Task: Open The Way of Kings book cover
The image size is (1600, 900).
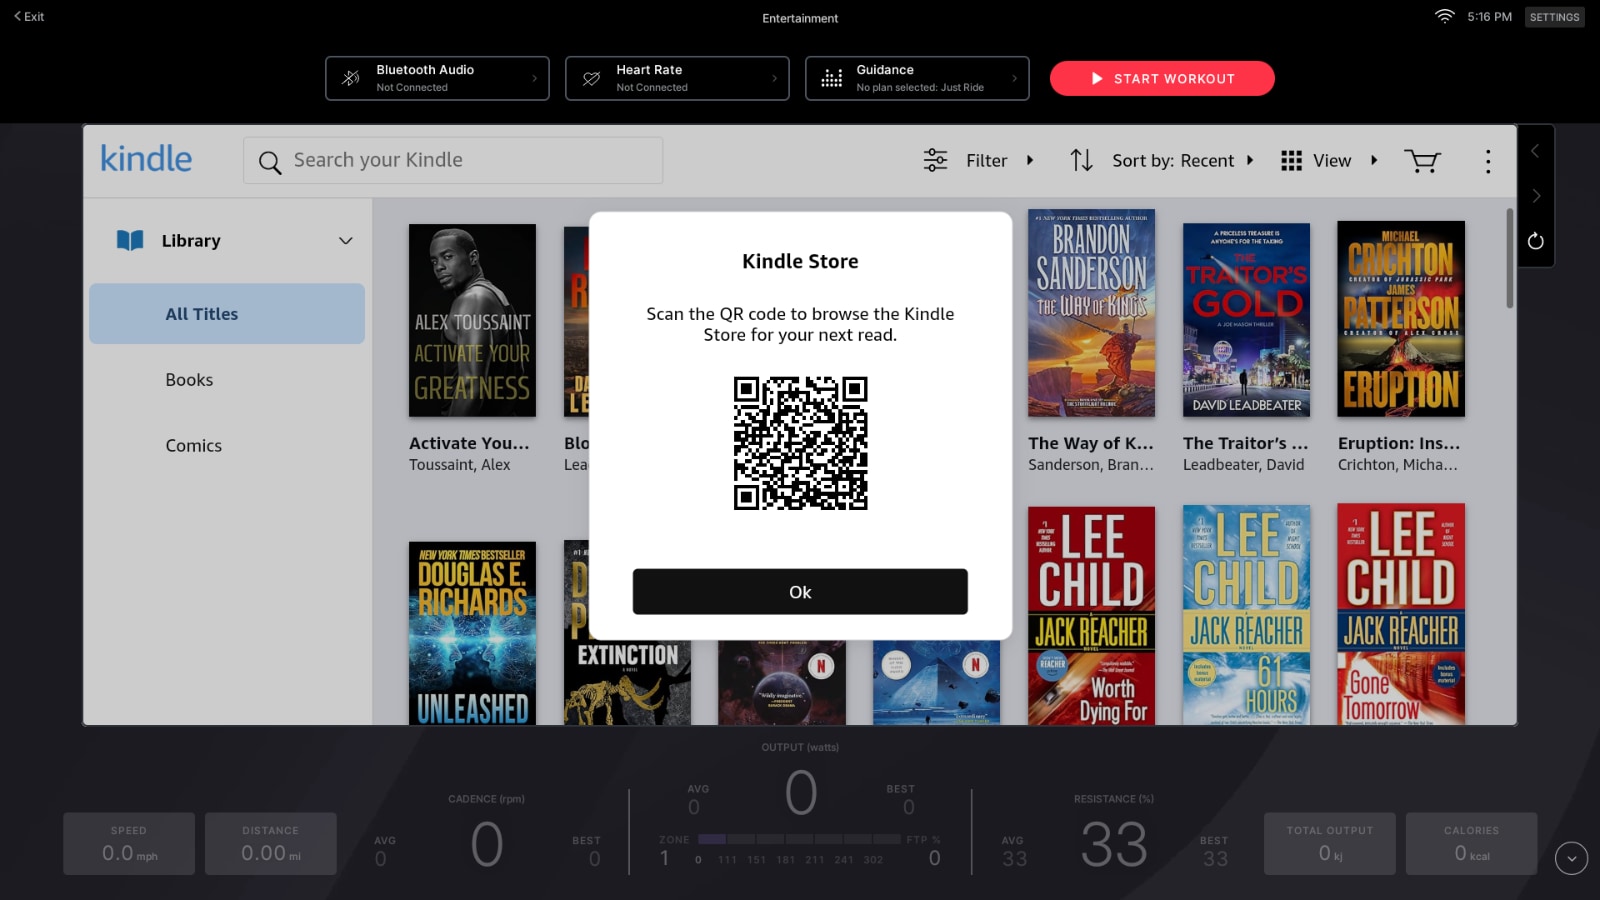Action: [1091, 313]
